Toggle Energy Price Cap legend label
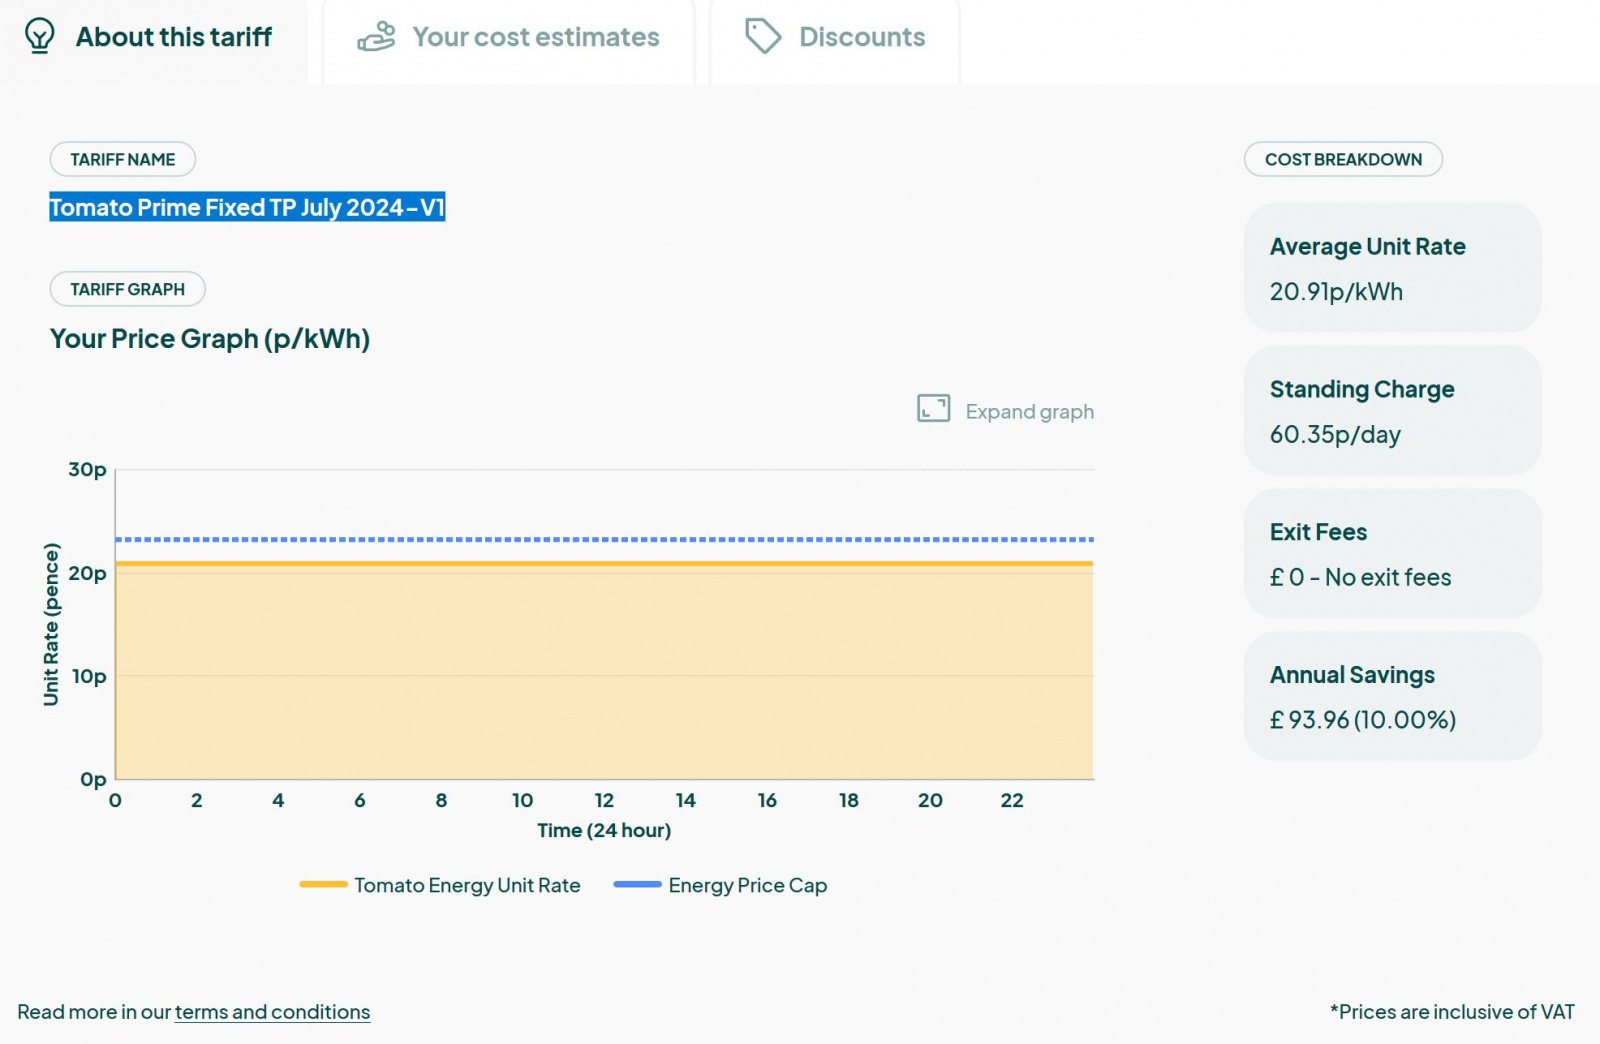1600x1044 pixels. 748,885
